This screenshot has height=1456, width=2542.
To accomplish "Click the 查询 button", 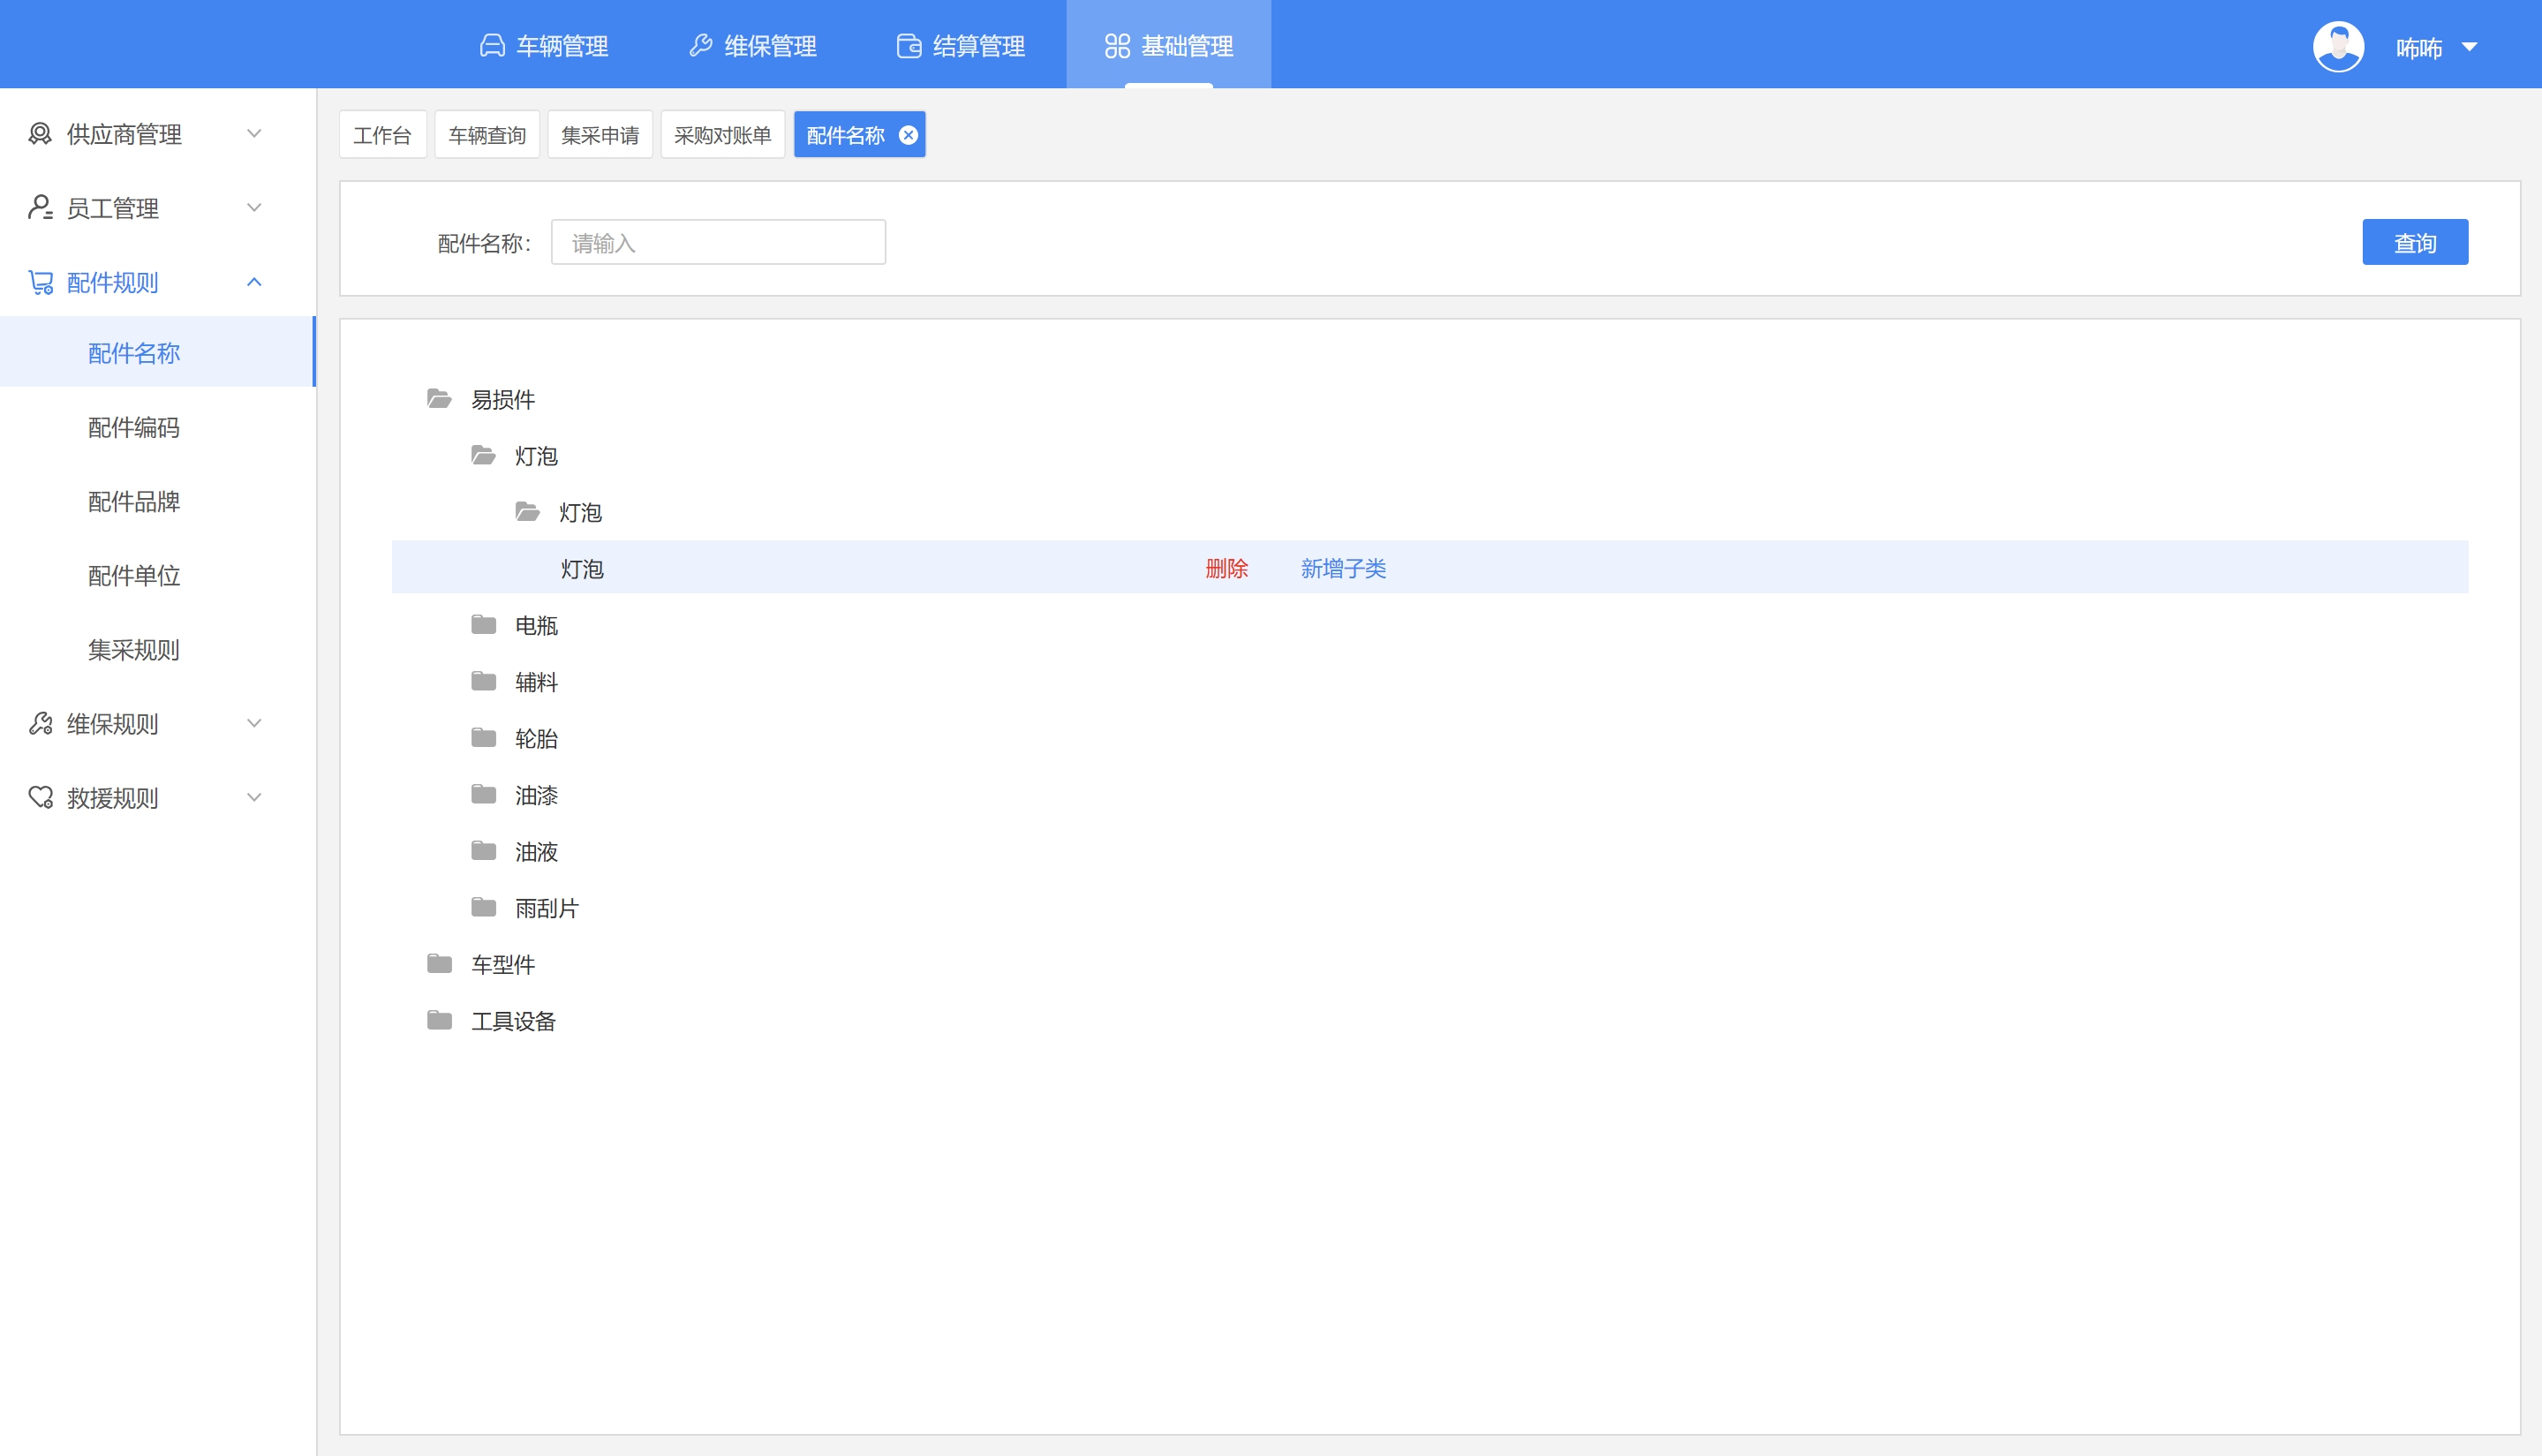I will point(2415,243).
